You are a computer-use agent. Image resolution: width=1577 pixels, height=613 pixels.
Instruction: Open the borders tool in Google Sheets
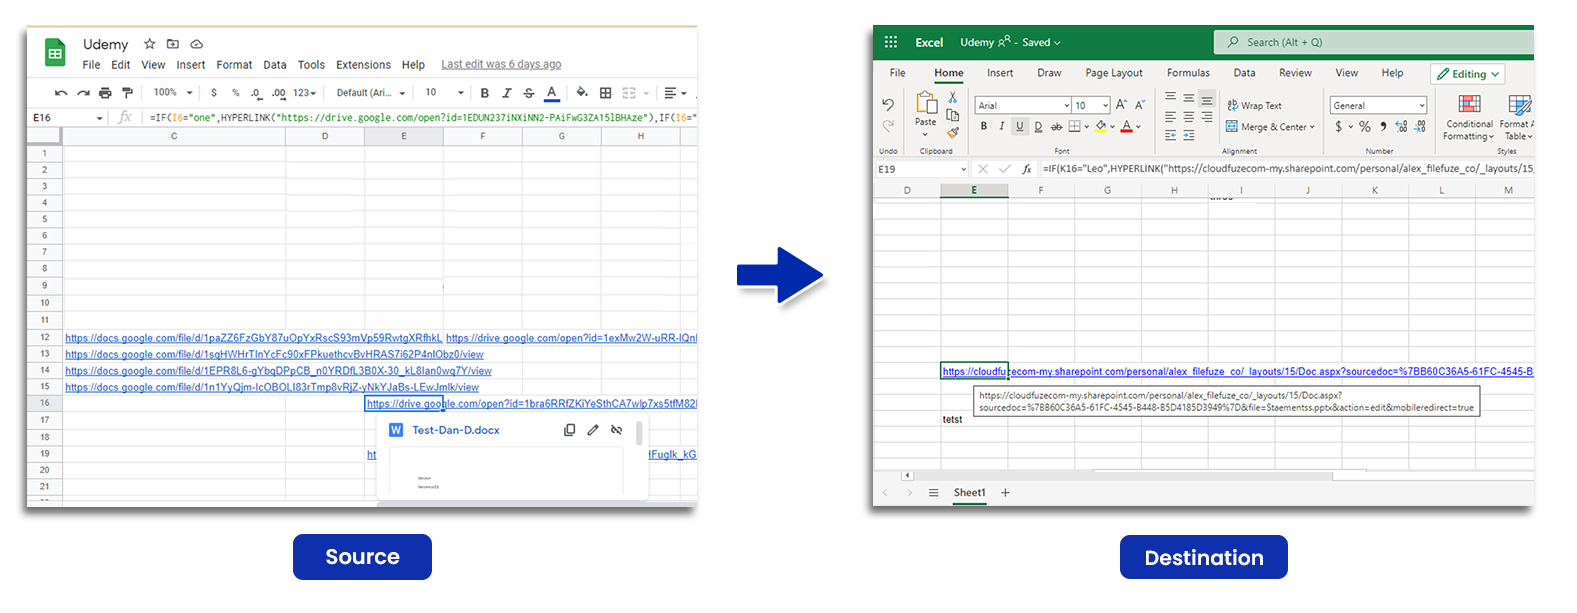pos(605,93)
